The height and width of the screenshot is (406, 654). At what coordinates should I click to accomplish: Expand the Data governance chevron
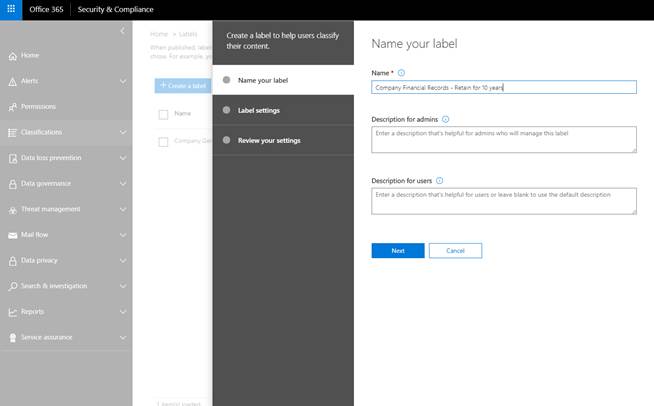pyautogui.click(x=123, y=183)
